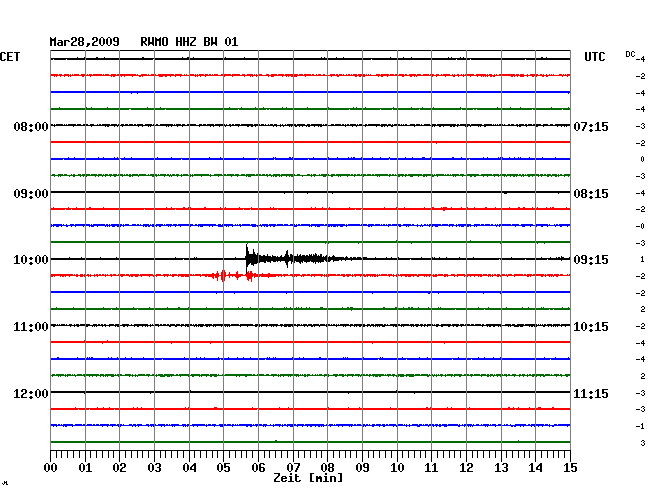Click minute tick label 15
The image size is (650, 494).
[570, 468]
